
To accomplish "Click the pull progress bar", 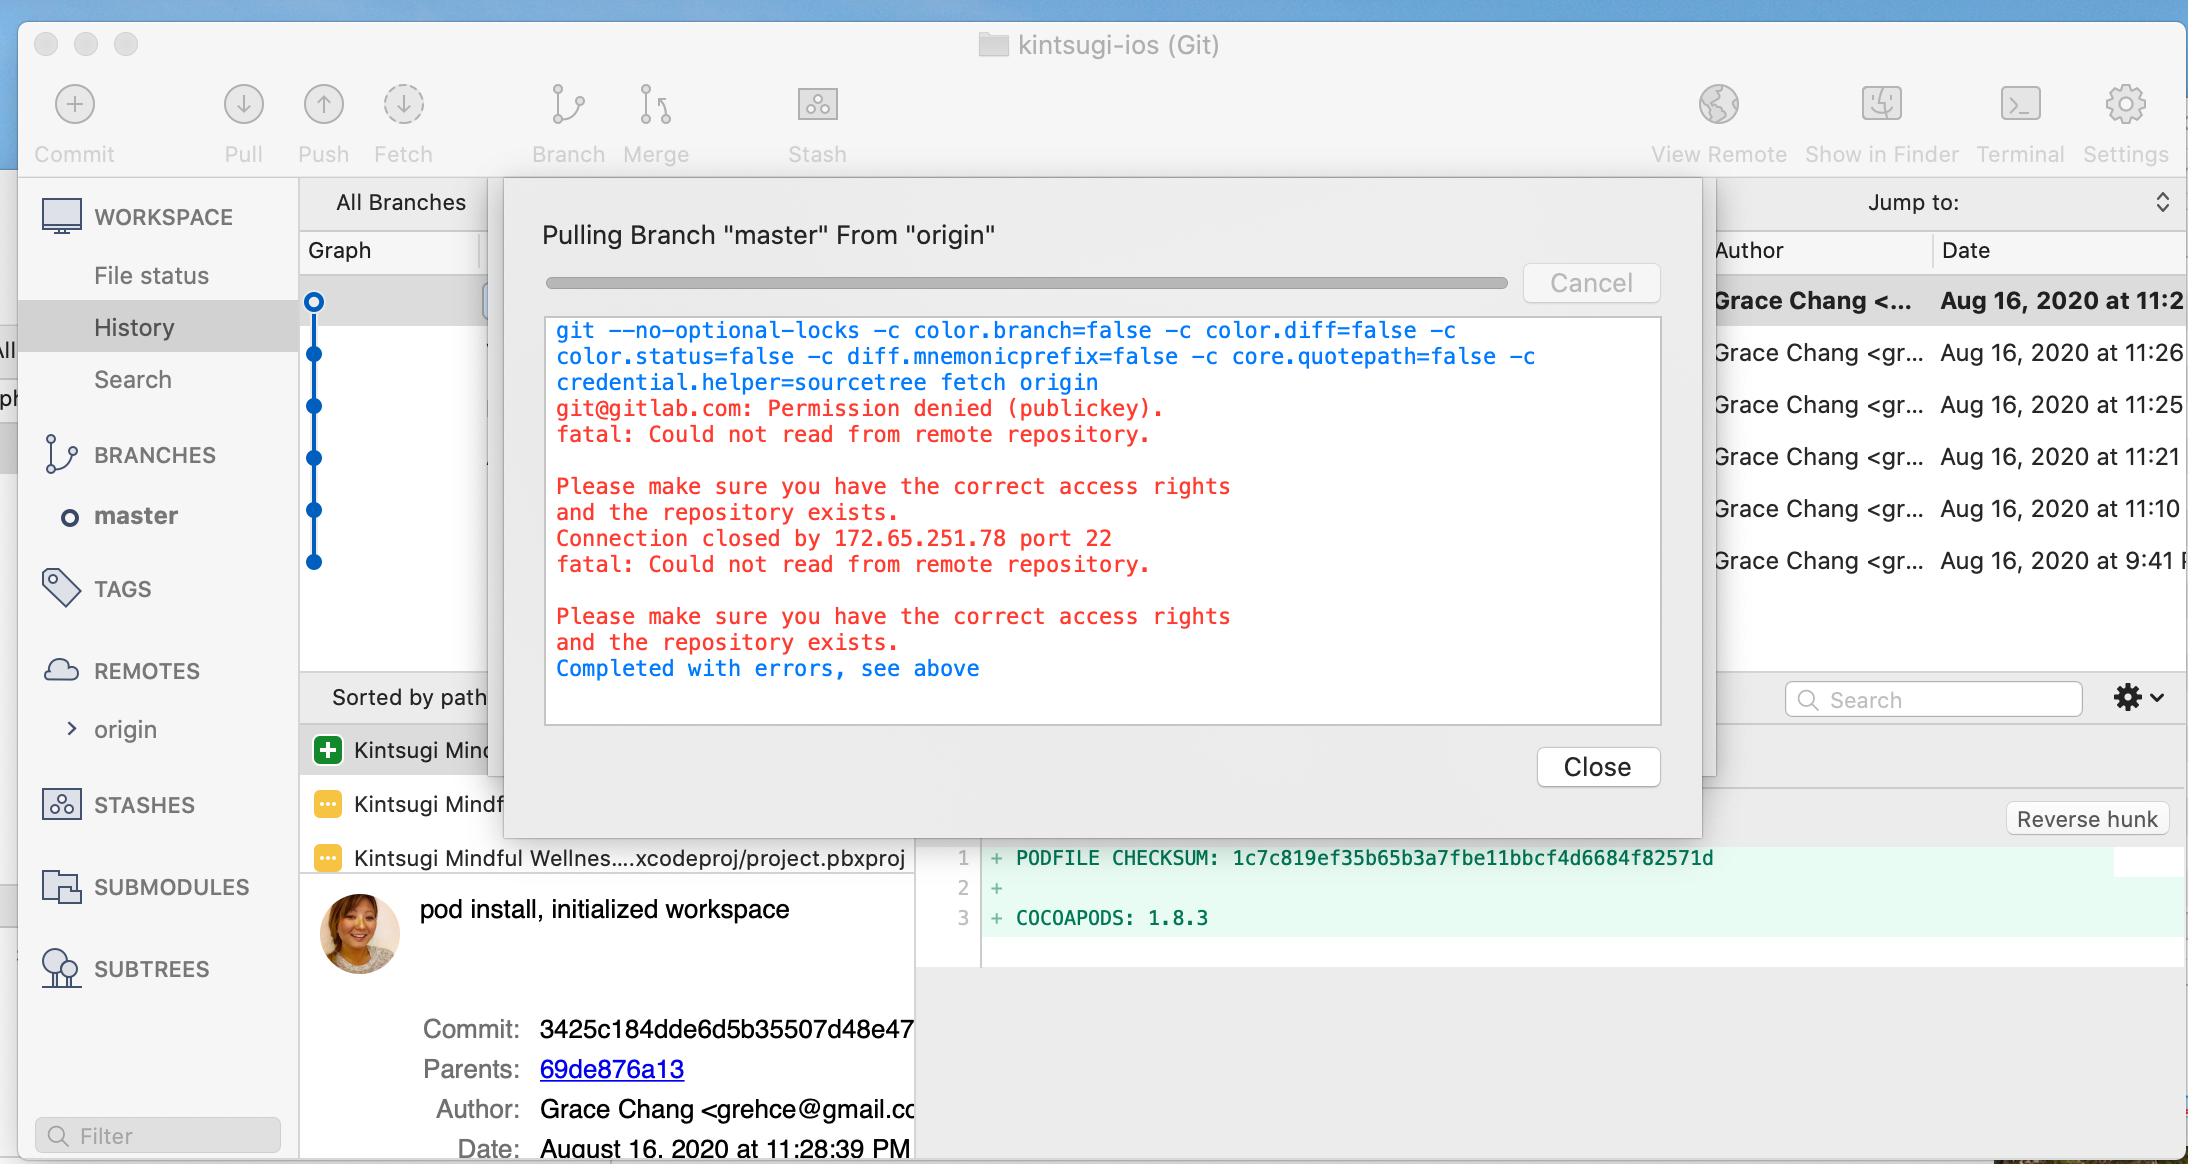I will [1026, 284].
